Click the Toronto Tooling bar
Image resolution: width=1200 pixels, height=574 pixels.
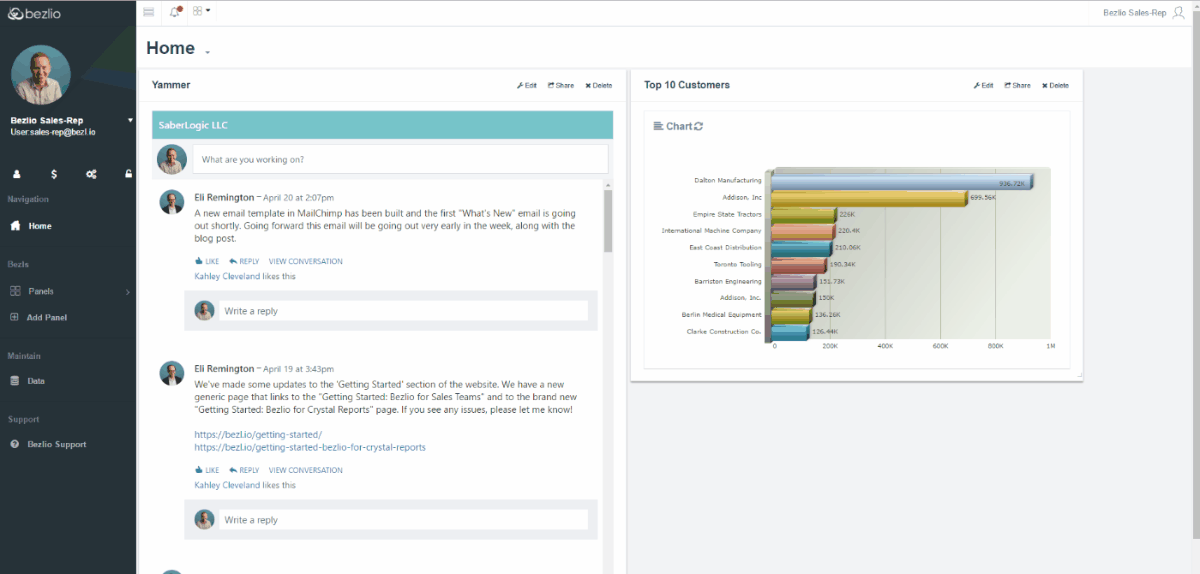[797, 265]
